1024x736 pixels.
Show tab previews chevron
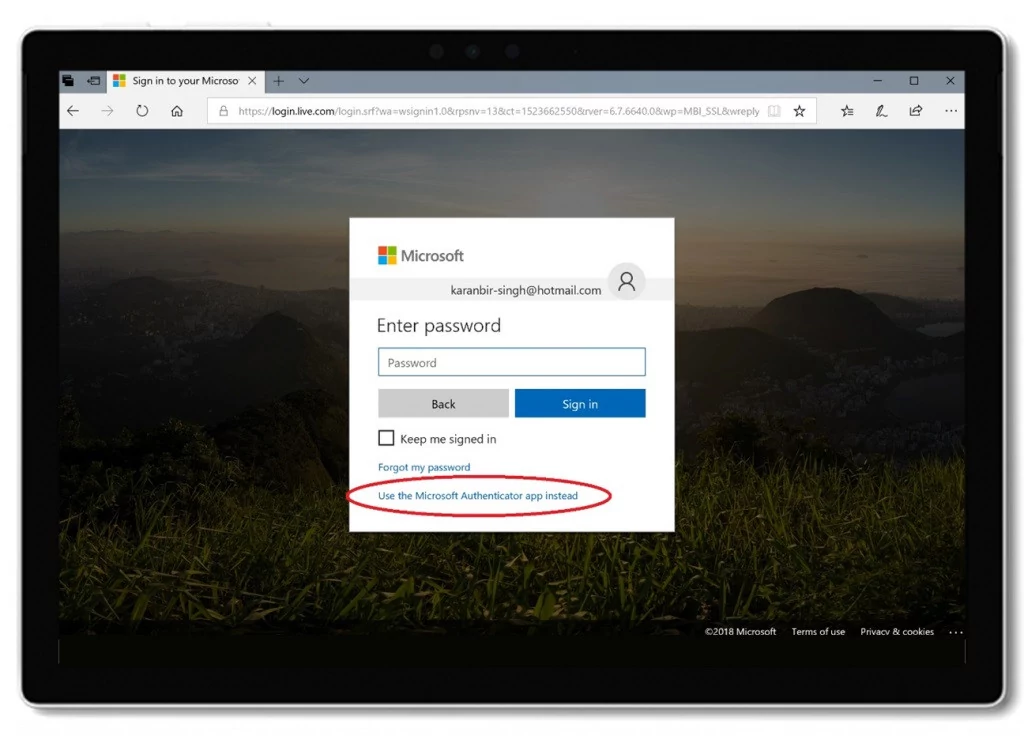click(x=304, y=81)
